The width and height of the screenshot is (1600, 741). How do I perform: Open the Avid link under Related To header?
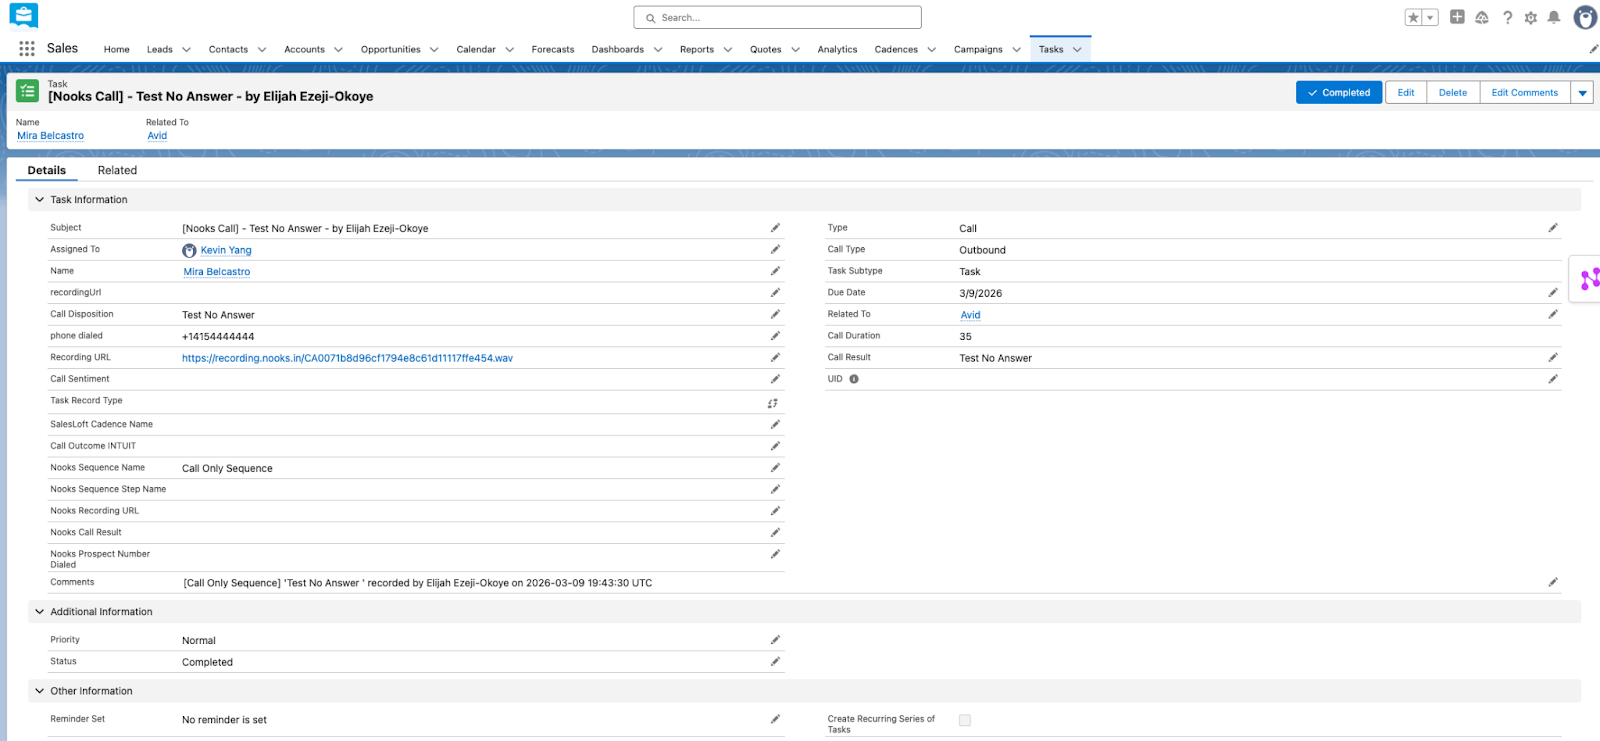[x=157, y=136]
